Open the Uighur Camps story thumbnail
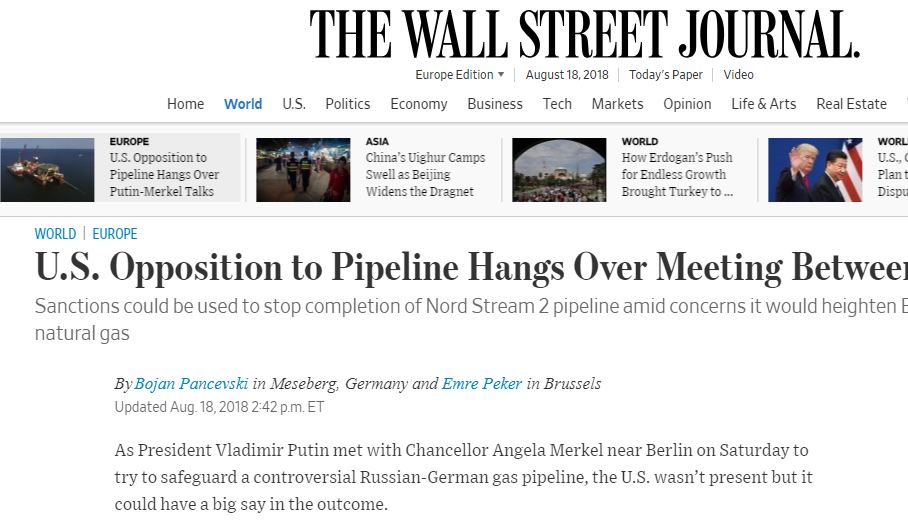Viewport: 908px width, 525px height. point(303,170)
